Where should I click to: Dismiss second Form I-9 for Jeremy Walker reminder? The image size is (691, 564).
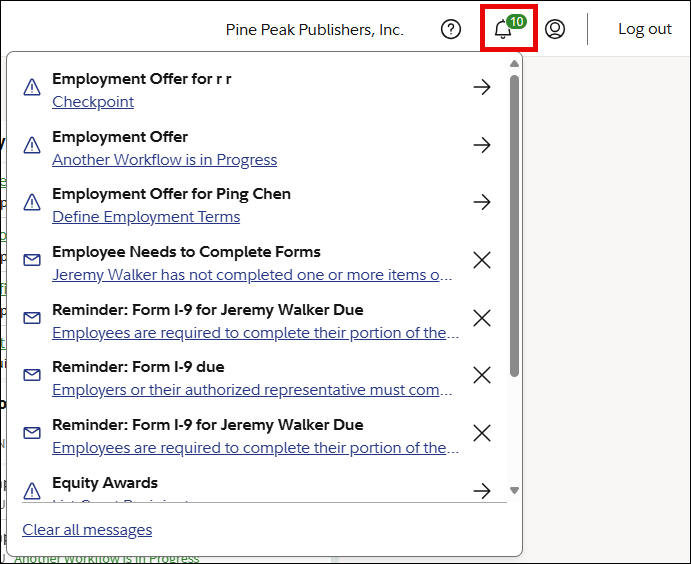[482, 433]
